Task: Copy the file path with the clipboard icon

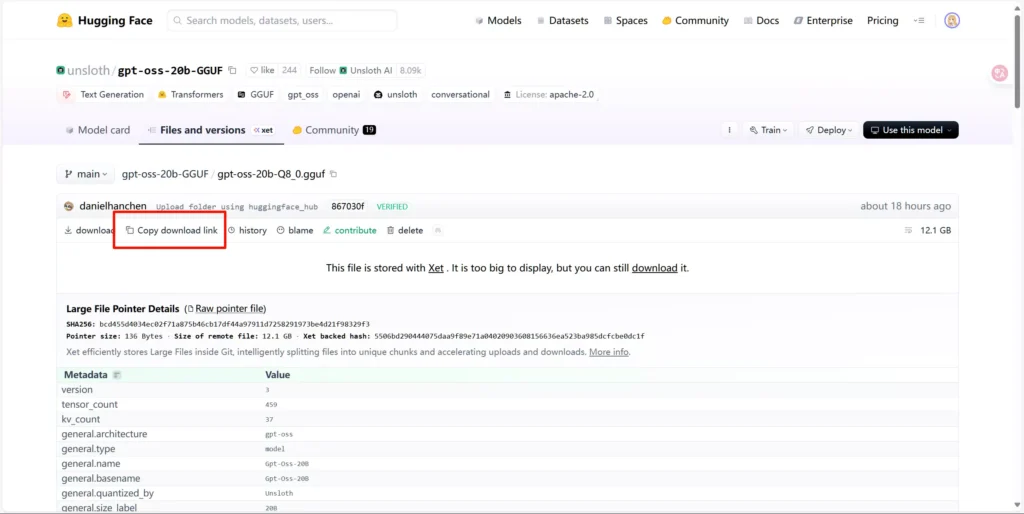Action: [334, 174]
